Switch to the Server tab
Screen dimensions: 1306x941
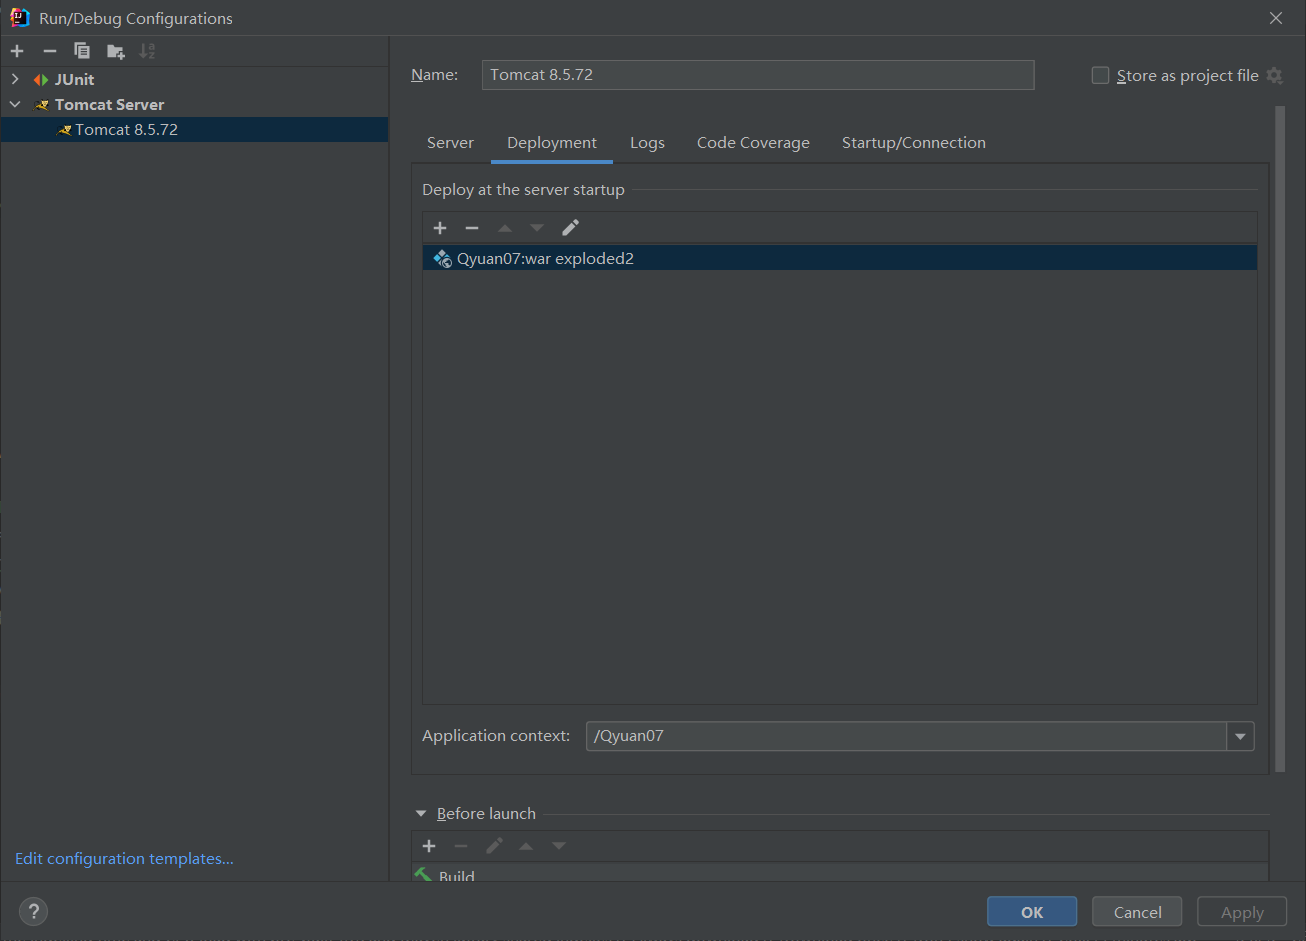coord(450,143)
